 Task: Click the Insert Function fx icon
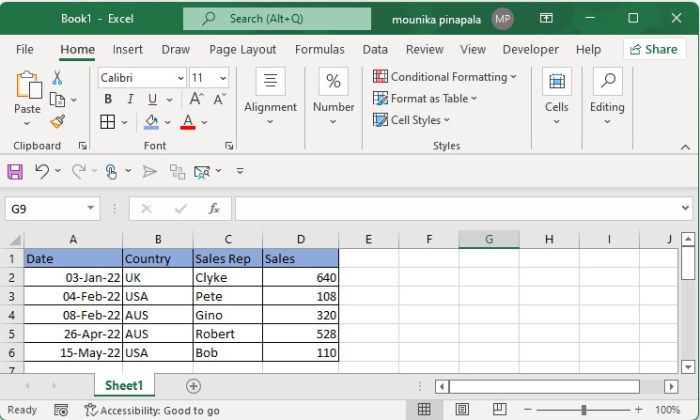[x=213, y=208]
